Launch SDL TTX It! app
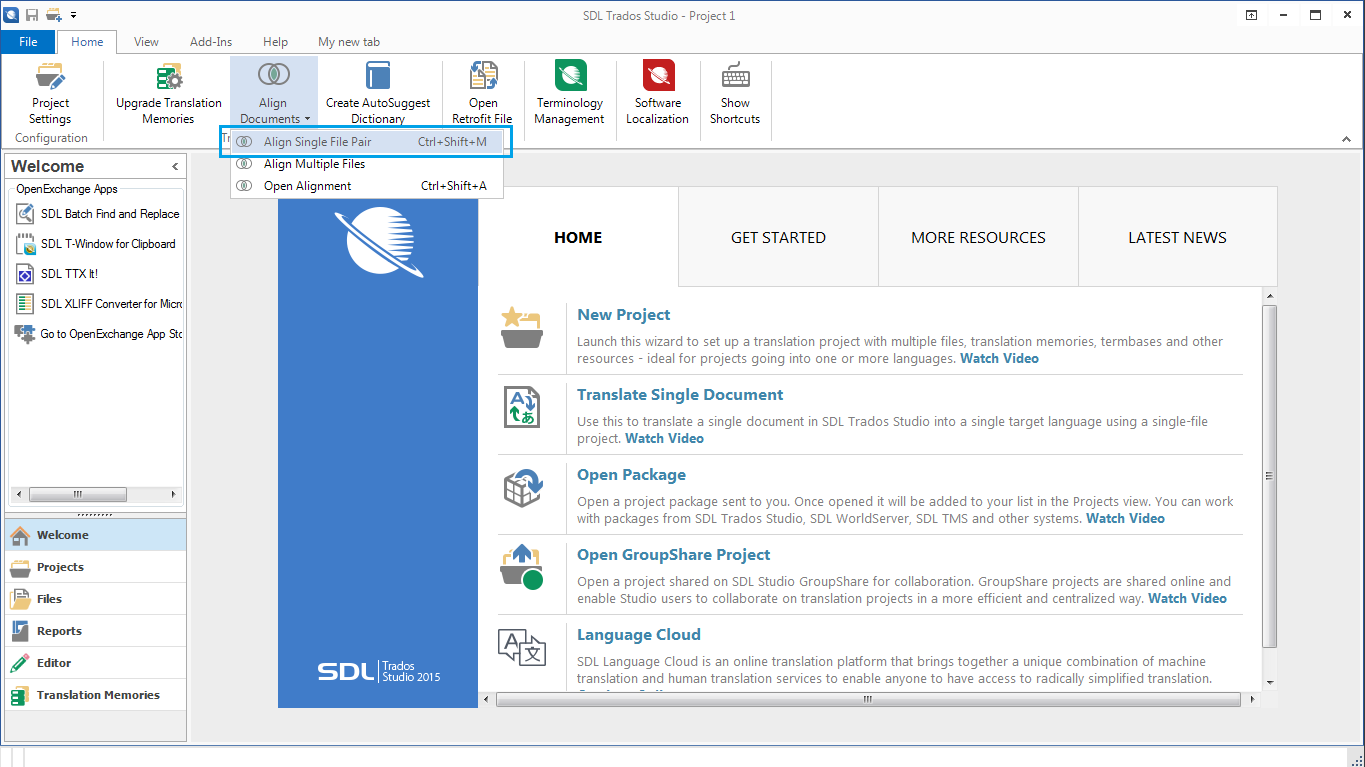 coord(58,274)
